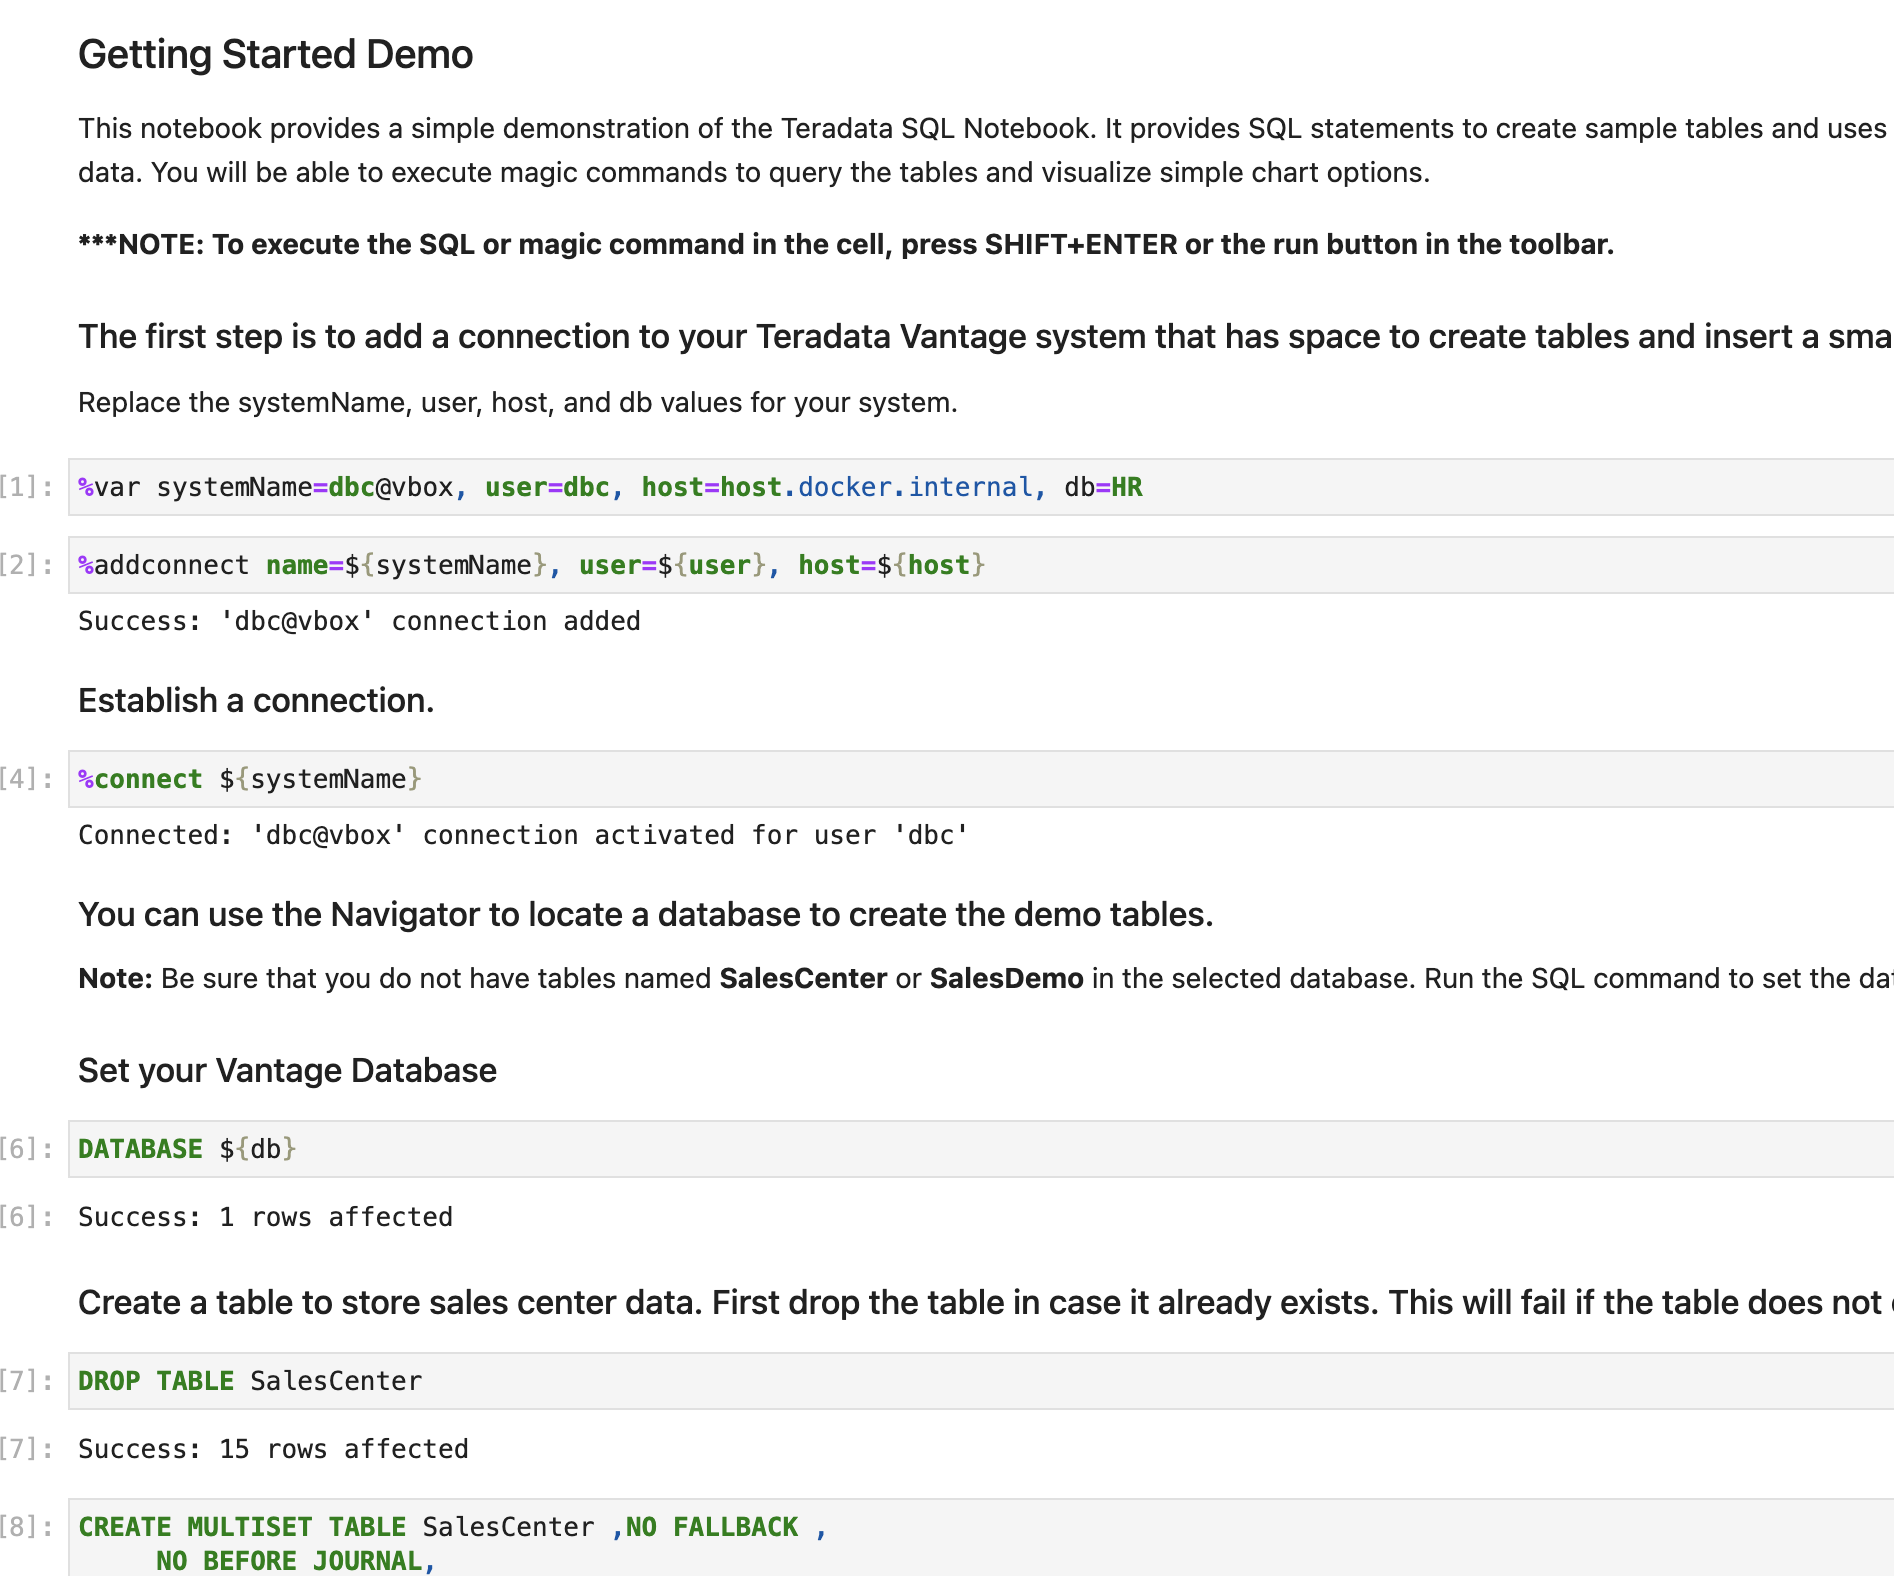The height and width of the screenshot is (1576, 1894).
Task: Select the NO FALLBACK keyword text
Action: pyautogui.click(x=710, y=1526)
